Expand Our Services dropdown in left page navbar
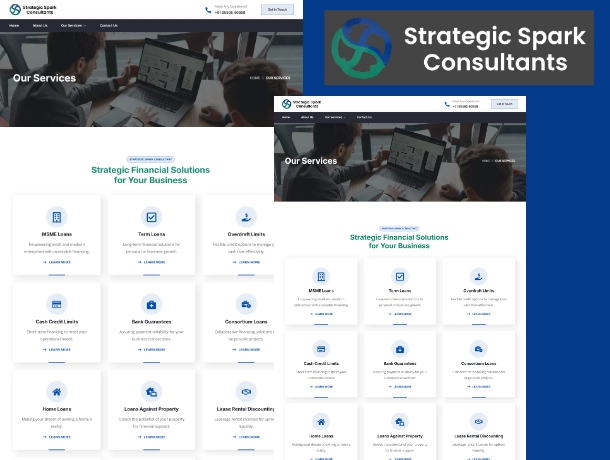 (73, 26)
